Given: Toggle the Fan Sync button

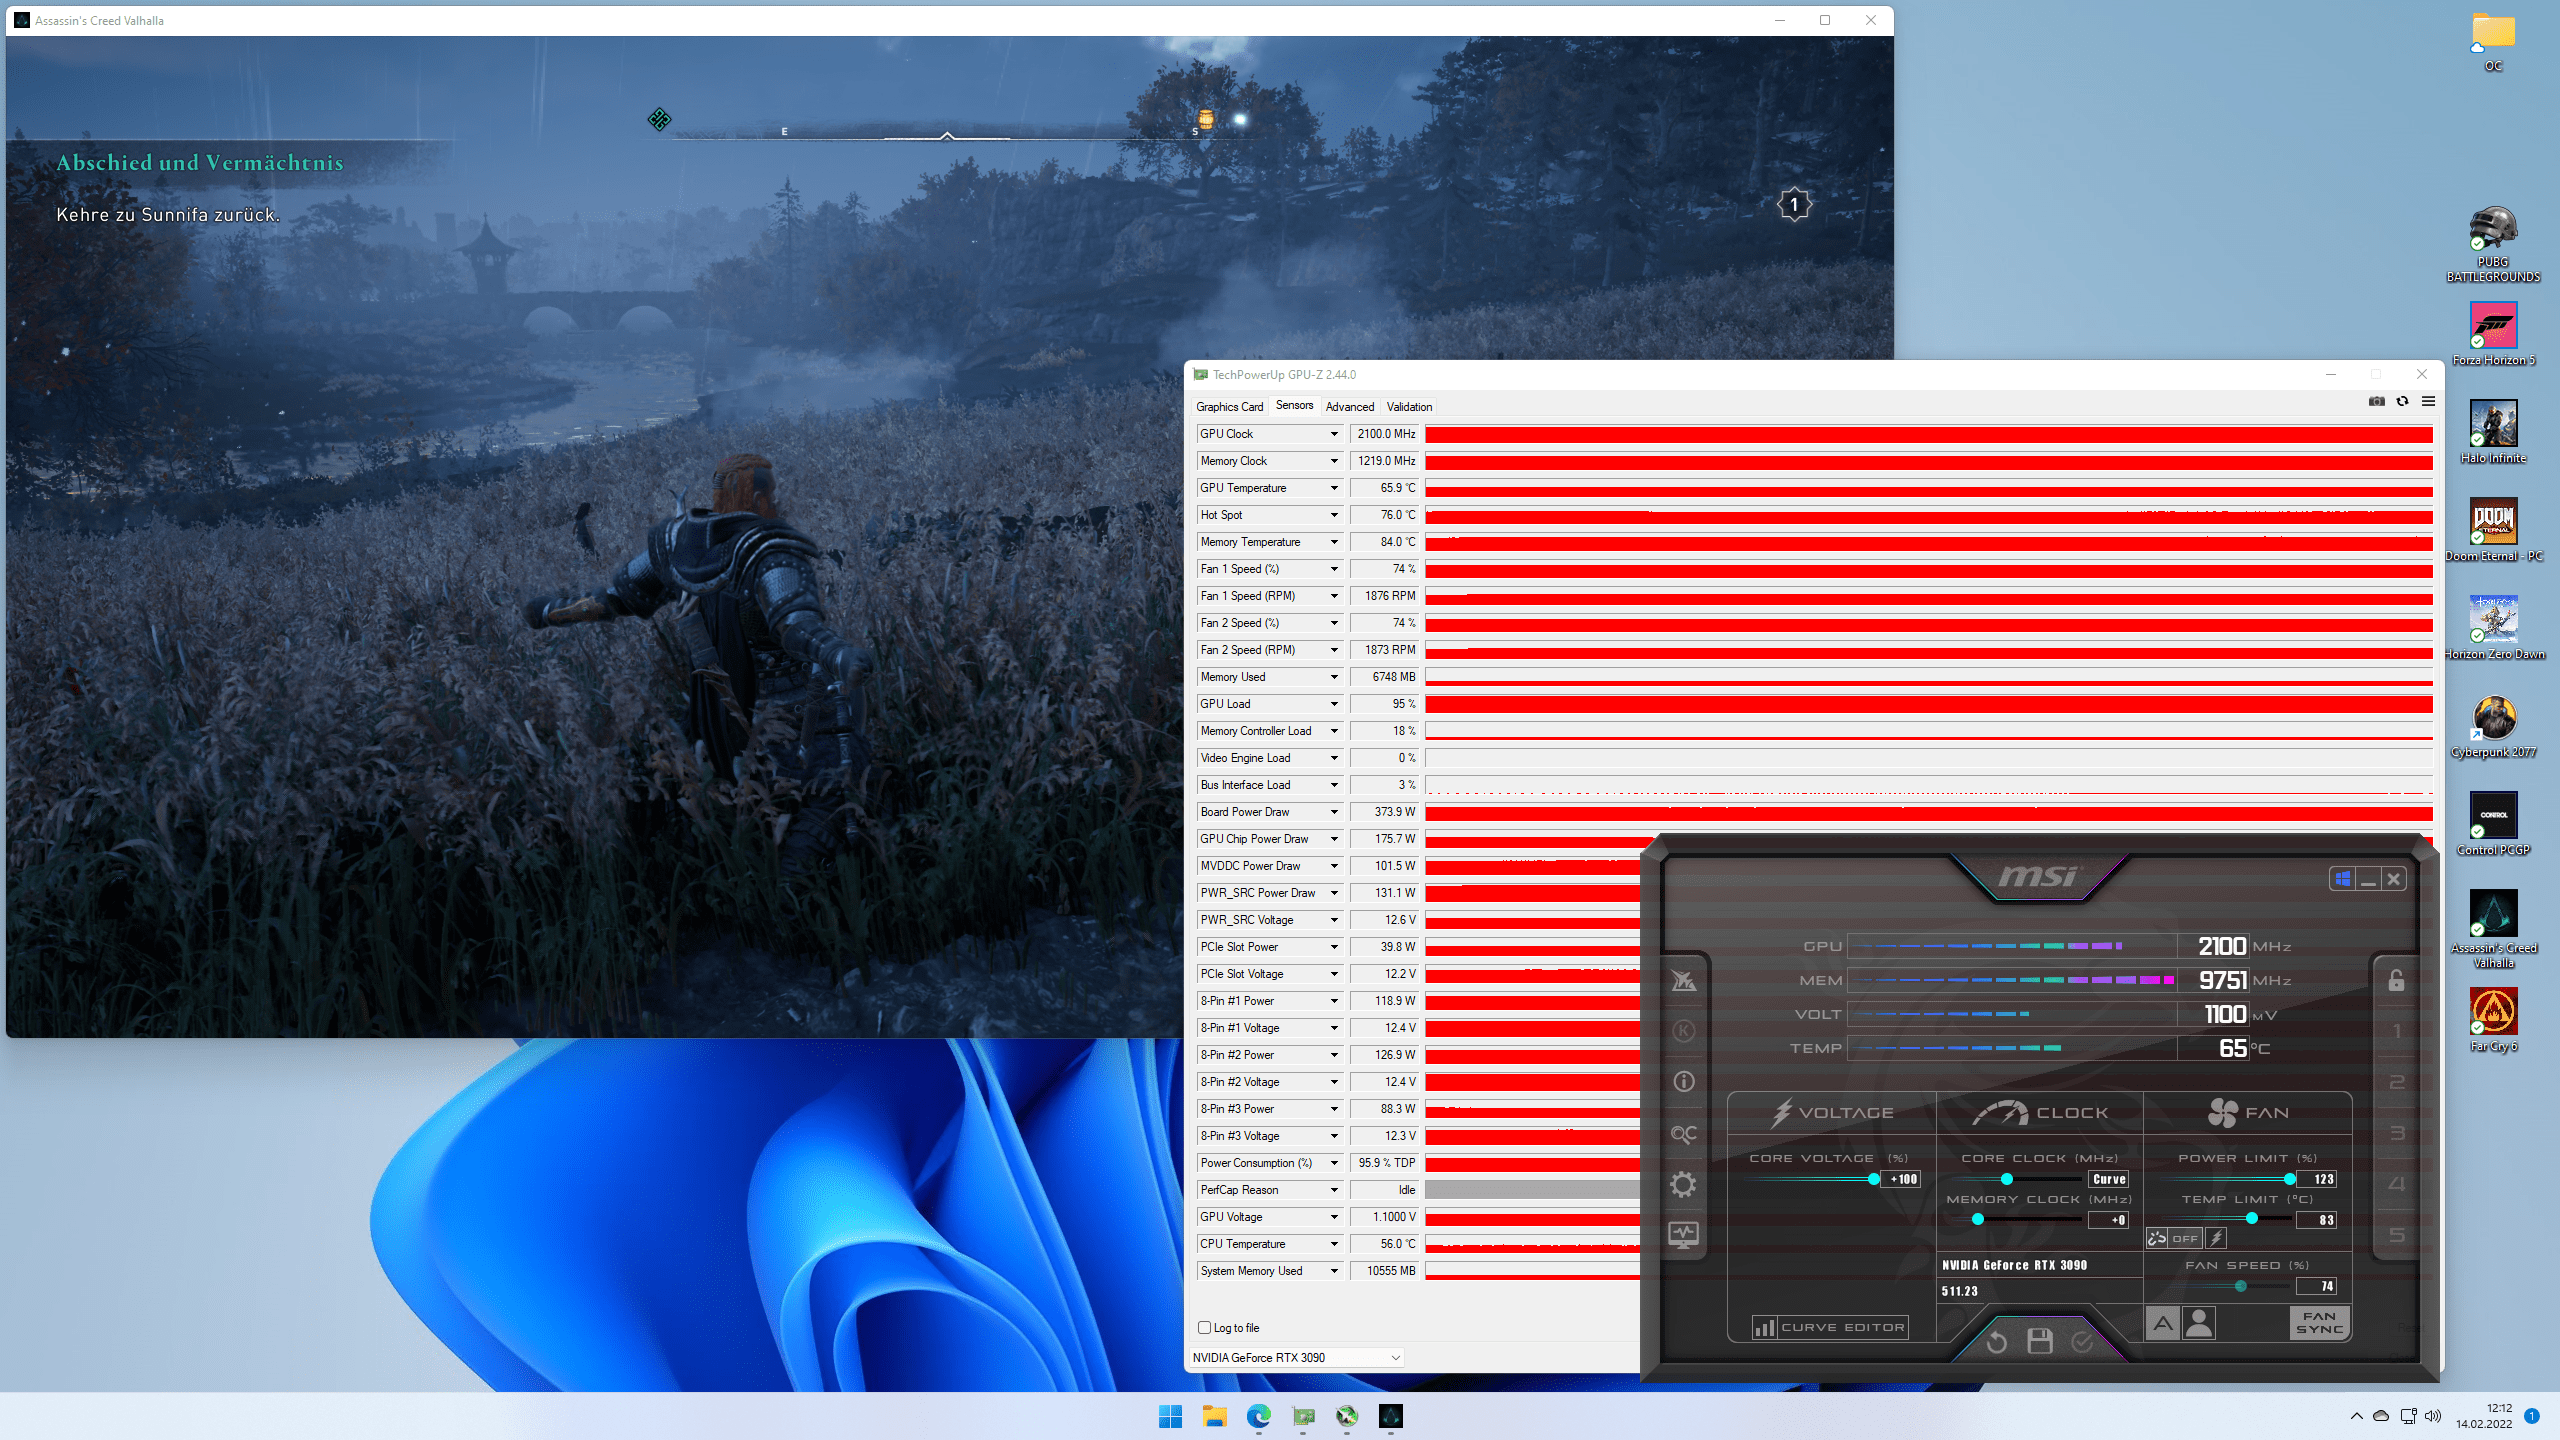Looking at the screenshot, I should pyautogui.click(x=2319, y=1323).
